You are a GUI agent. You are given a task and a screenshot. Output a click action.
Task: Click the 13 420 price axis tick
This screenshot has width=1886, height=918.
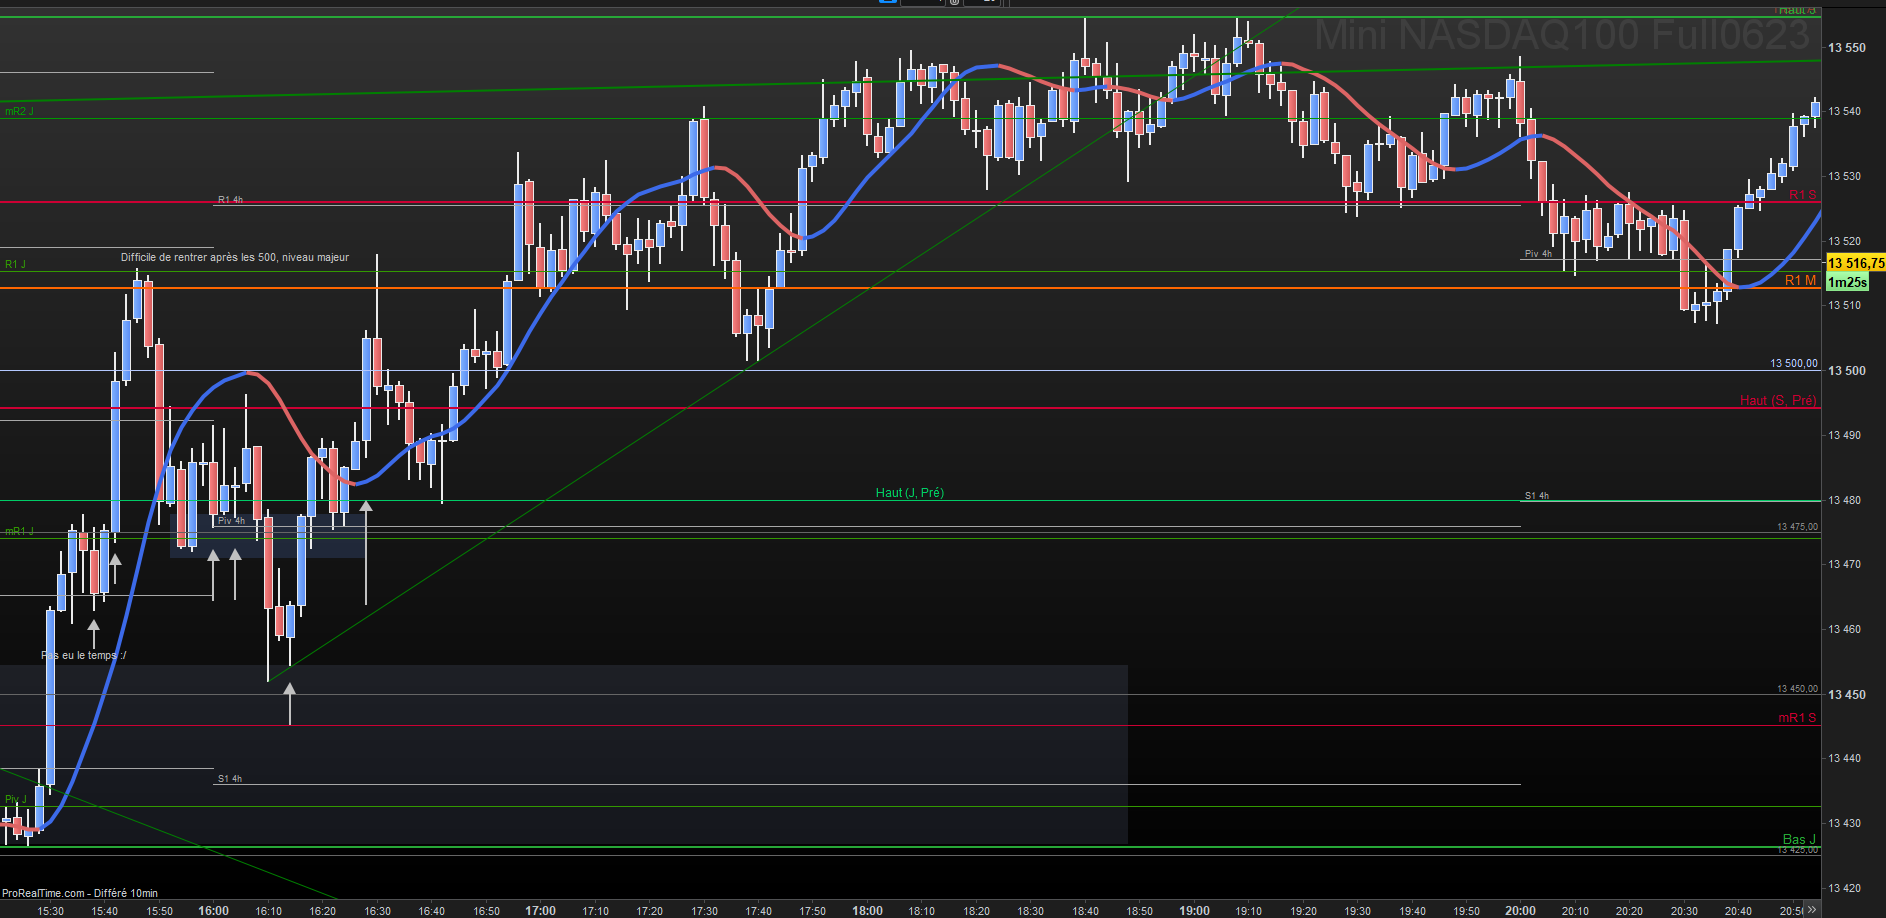tap(1845, 888)
